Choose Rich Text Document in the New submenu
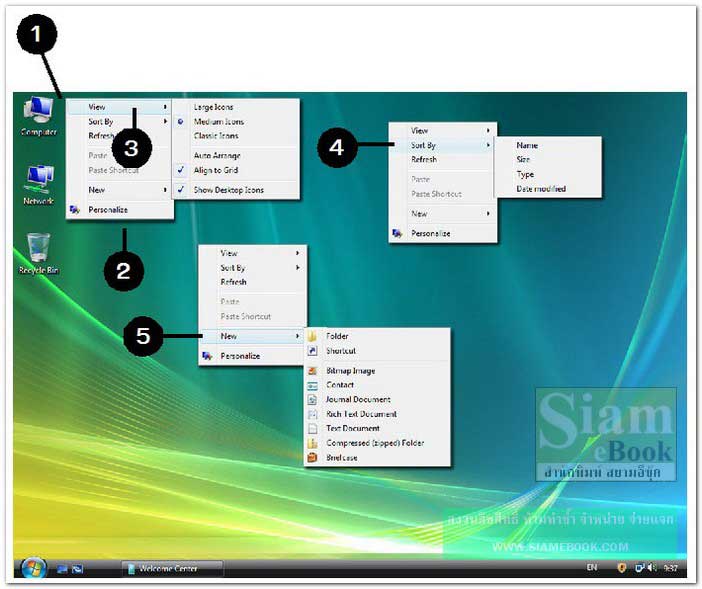The height and width of the screenshot is (589, 702). [x=377, y=414]
